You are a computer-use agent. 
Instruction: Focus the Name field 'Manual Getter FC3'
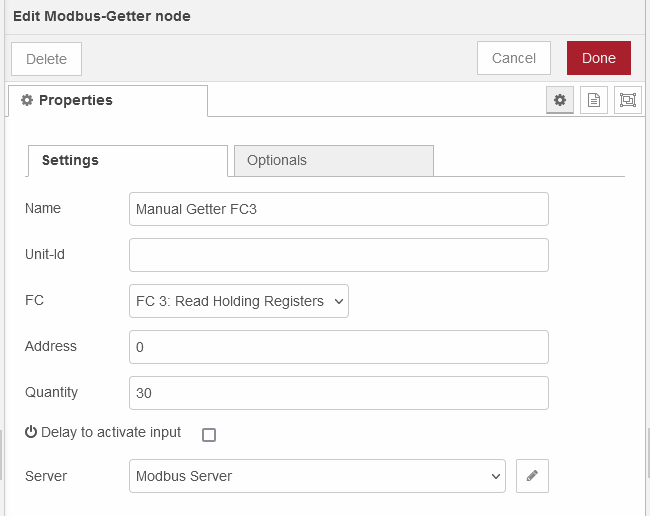tap(339, 209)
